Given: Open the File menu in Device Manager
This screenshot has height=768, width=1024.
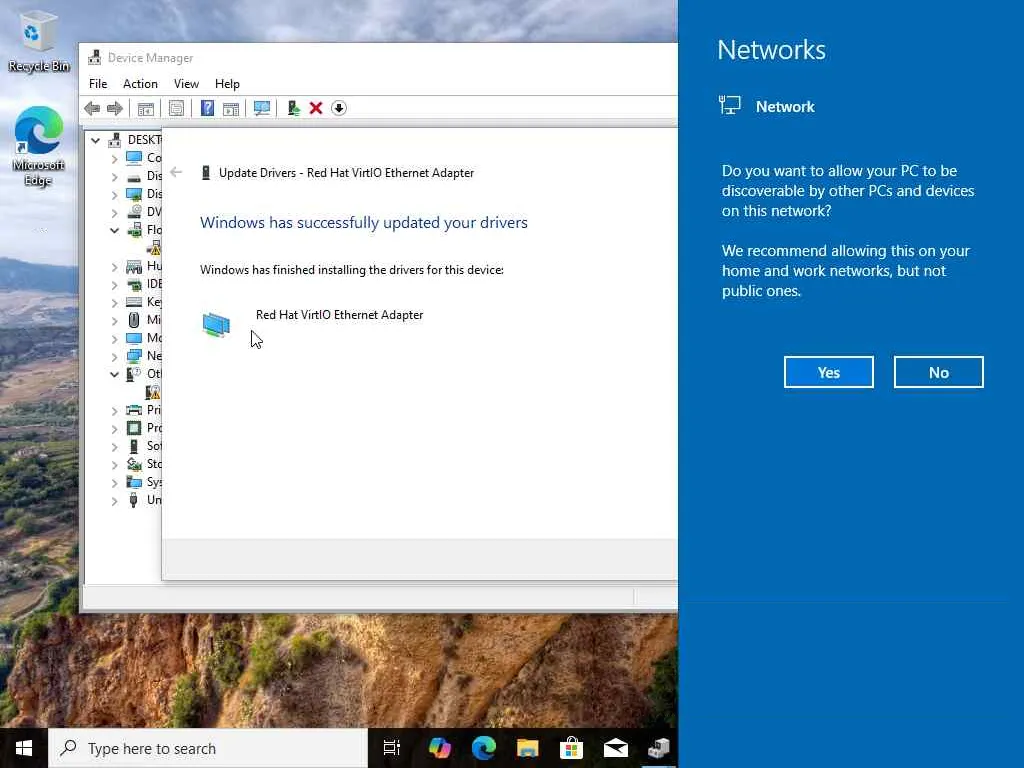Looking at the screenshot, I should click(x=98, y=84).
